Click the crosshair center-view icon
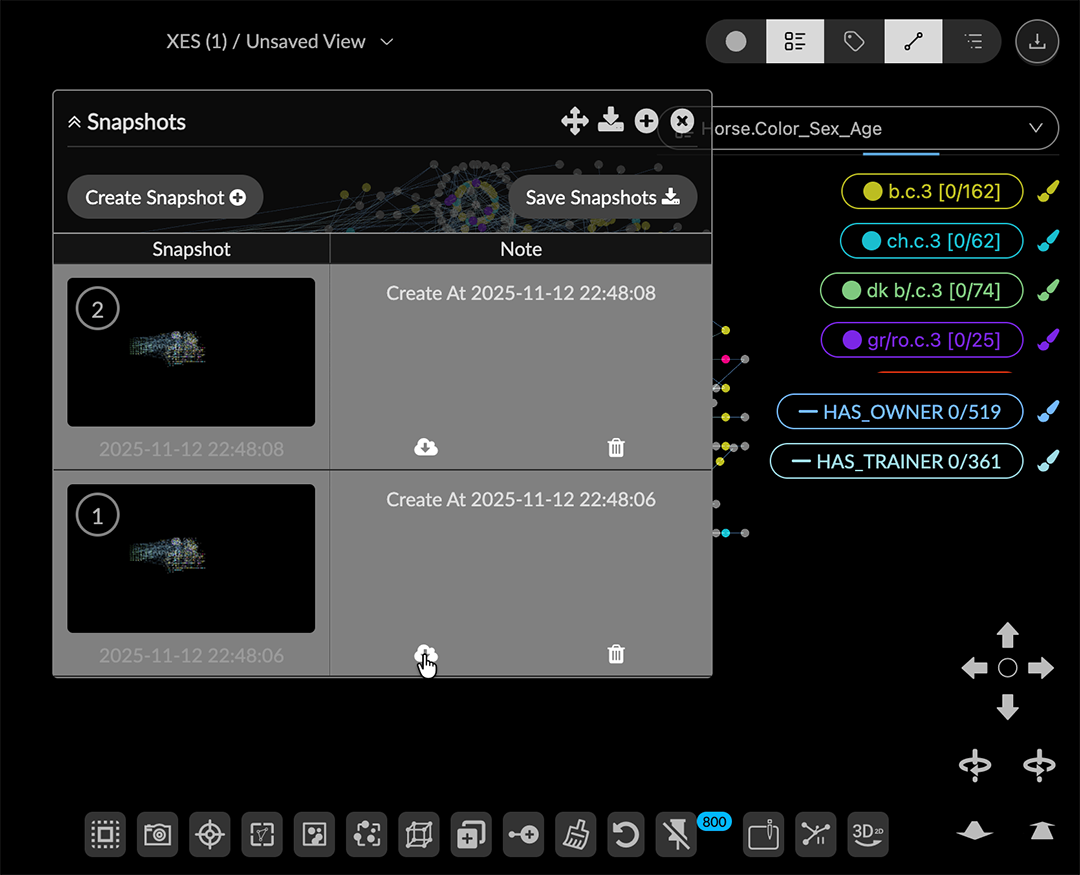Viewport: 1080px width, 875px height. click(x=210, y=834)
